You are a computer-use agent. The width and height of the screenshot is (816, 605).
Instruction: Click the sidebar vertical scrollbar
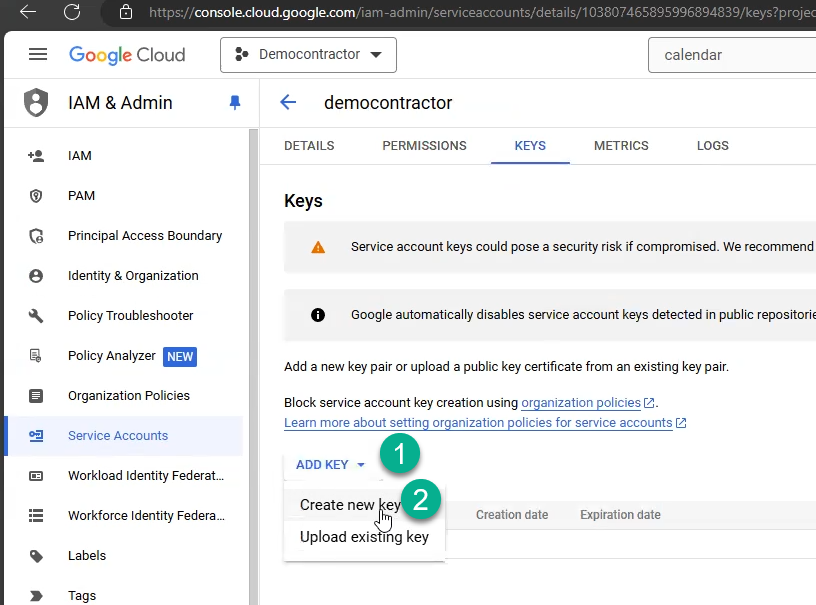pyautogui.click(x=253, y=367)
